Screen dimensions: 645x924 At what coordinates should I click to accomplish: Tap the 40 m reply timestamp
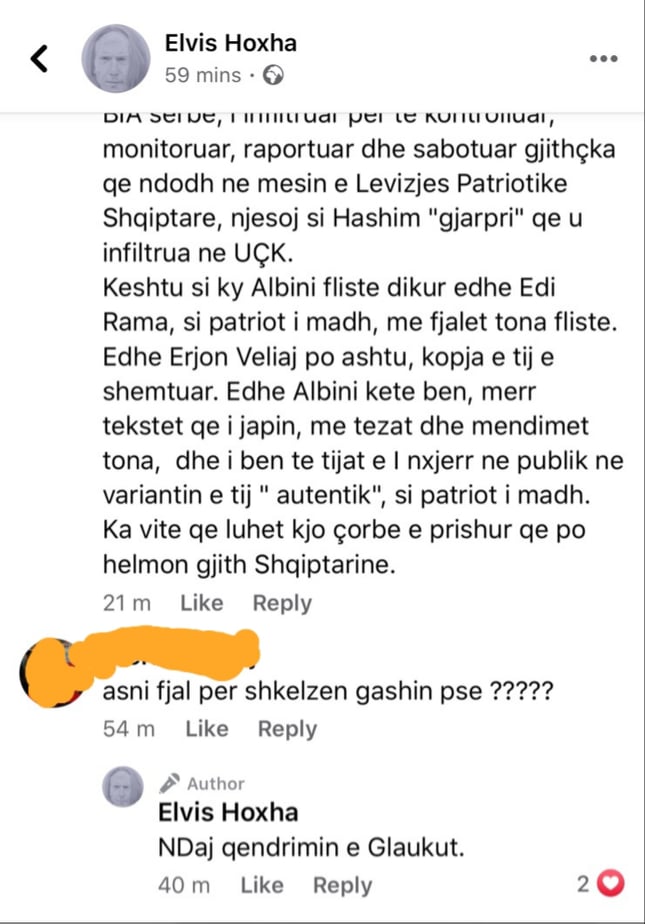pos(184,885)
